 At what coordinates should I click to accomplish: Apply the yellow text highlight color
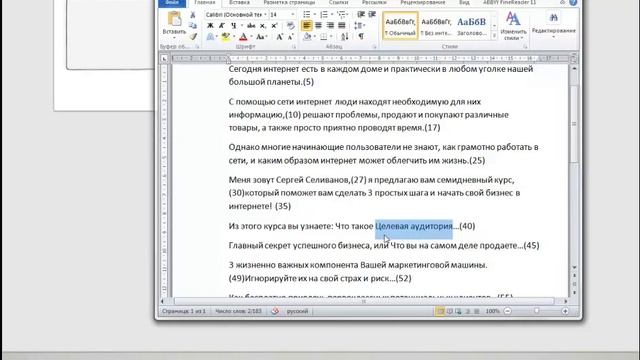(x=225, y=37)
